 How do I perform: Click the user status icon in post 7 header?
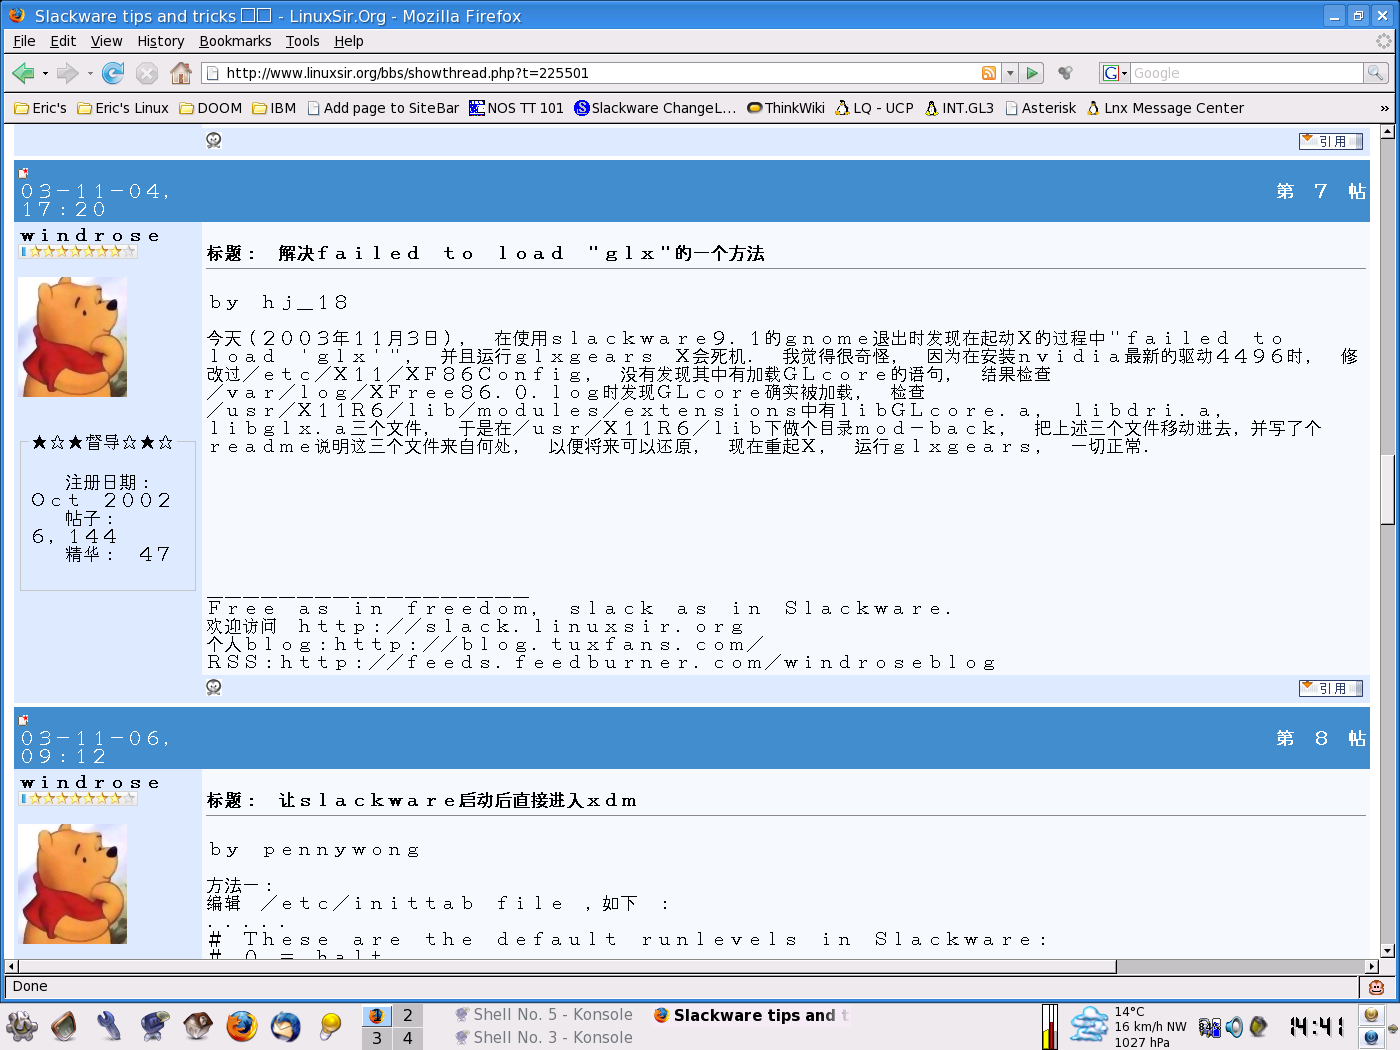pos(214,140)
